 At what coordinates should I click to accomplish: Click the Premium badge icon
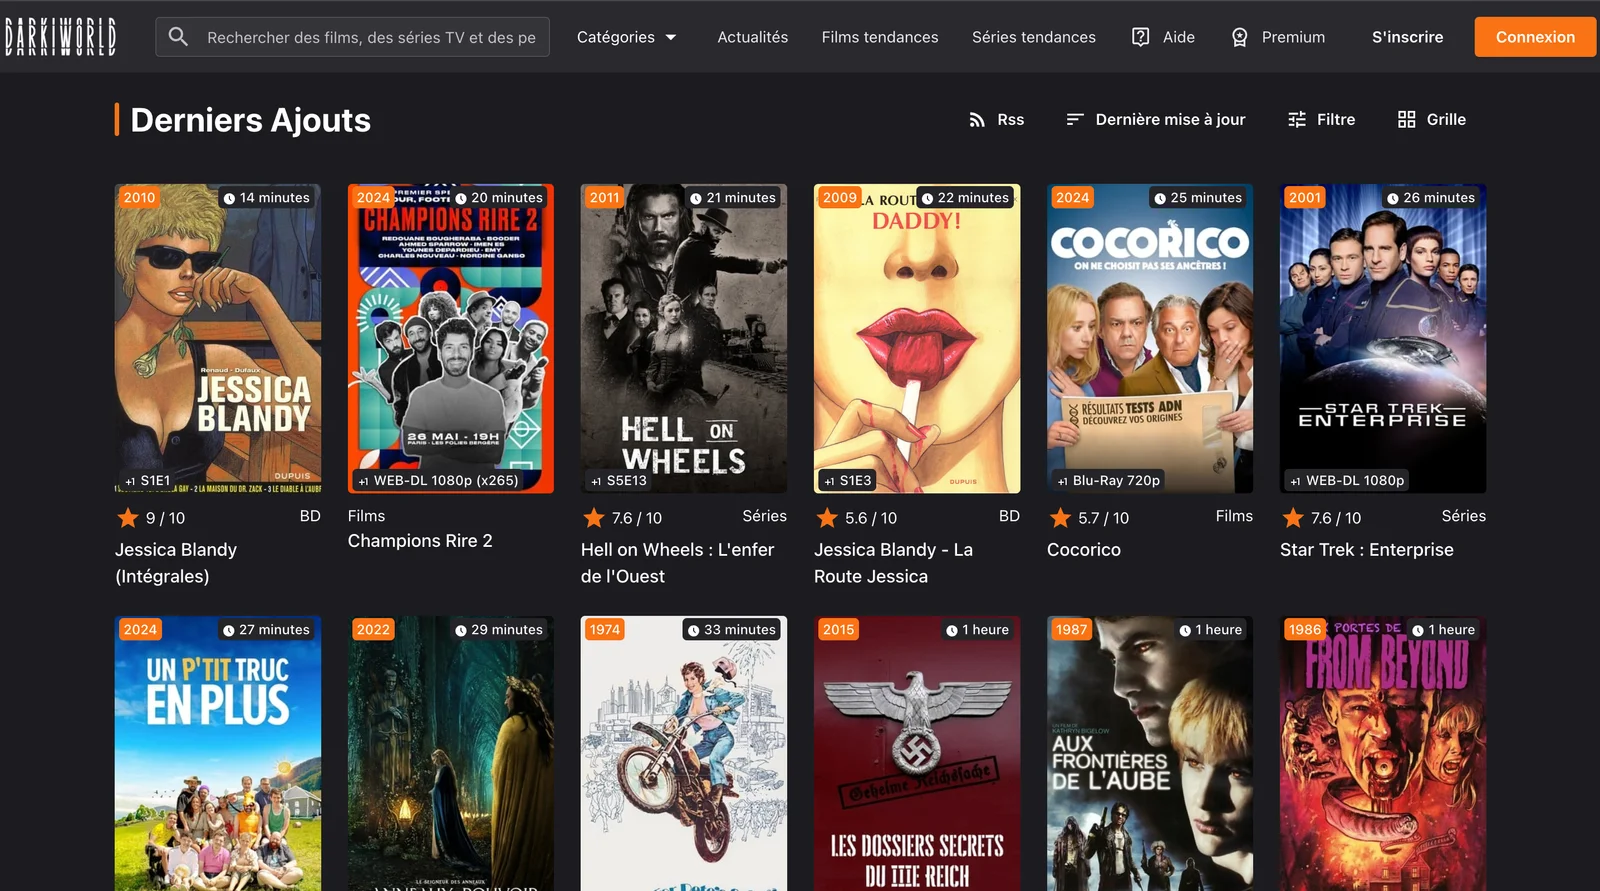point(1239,37)
